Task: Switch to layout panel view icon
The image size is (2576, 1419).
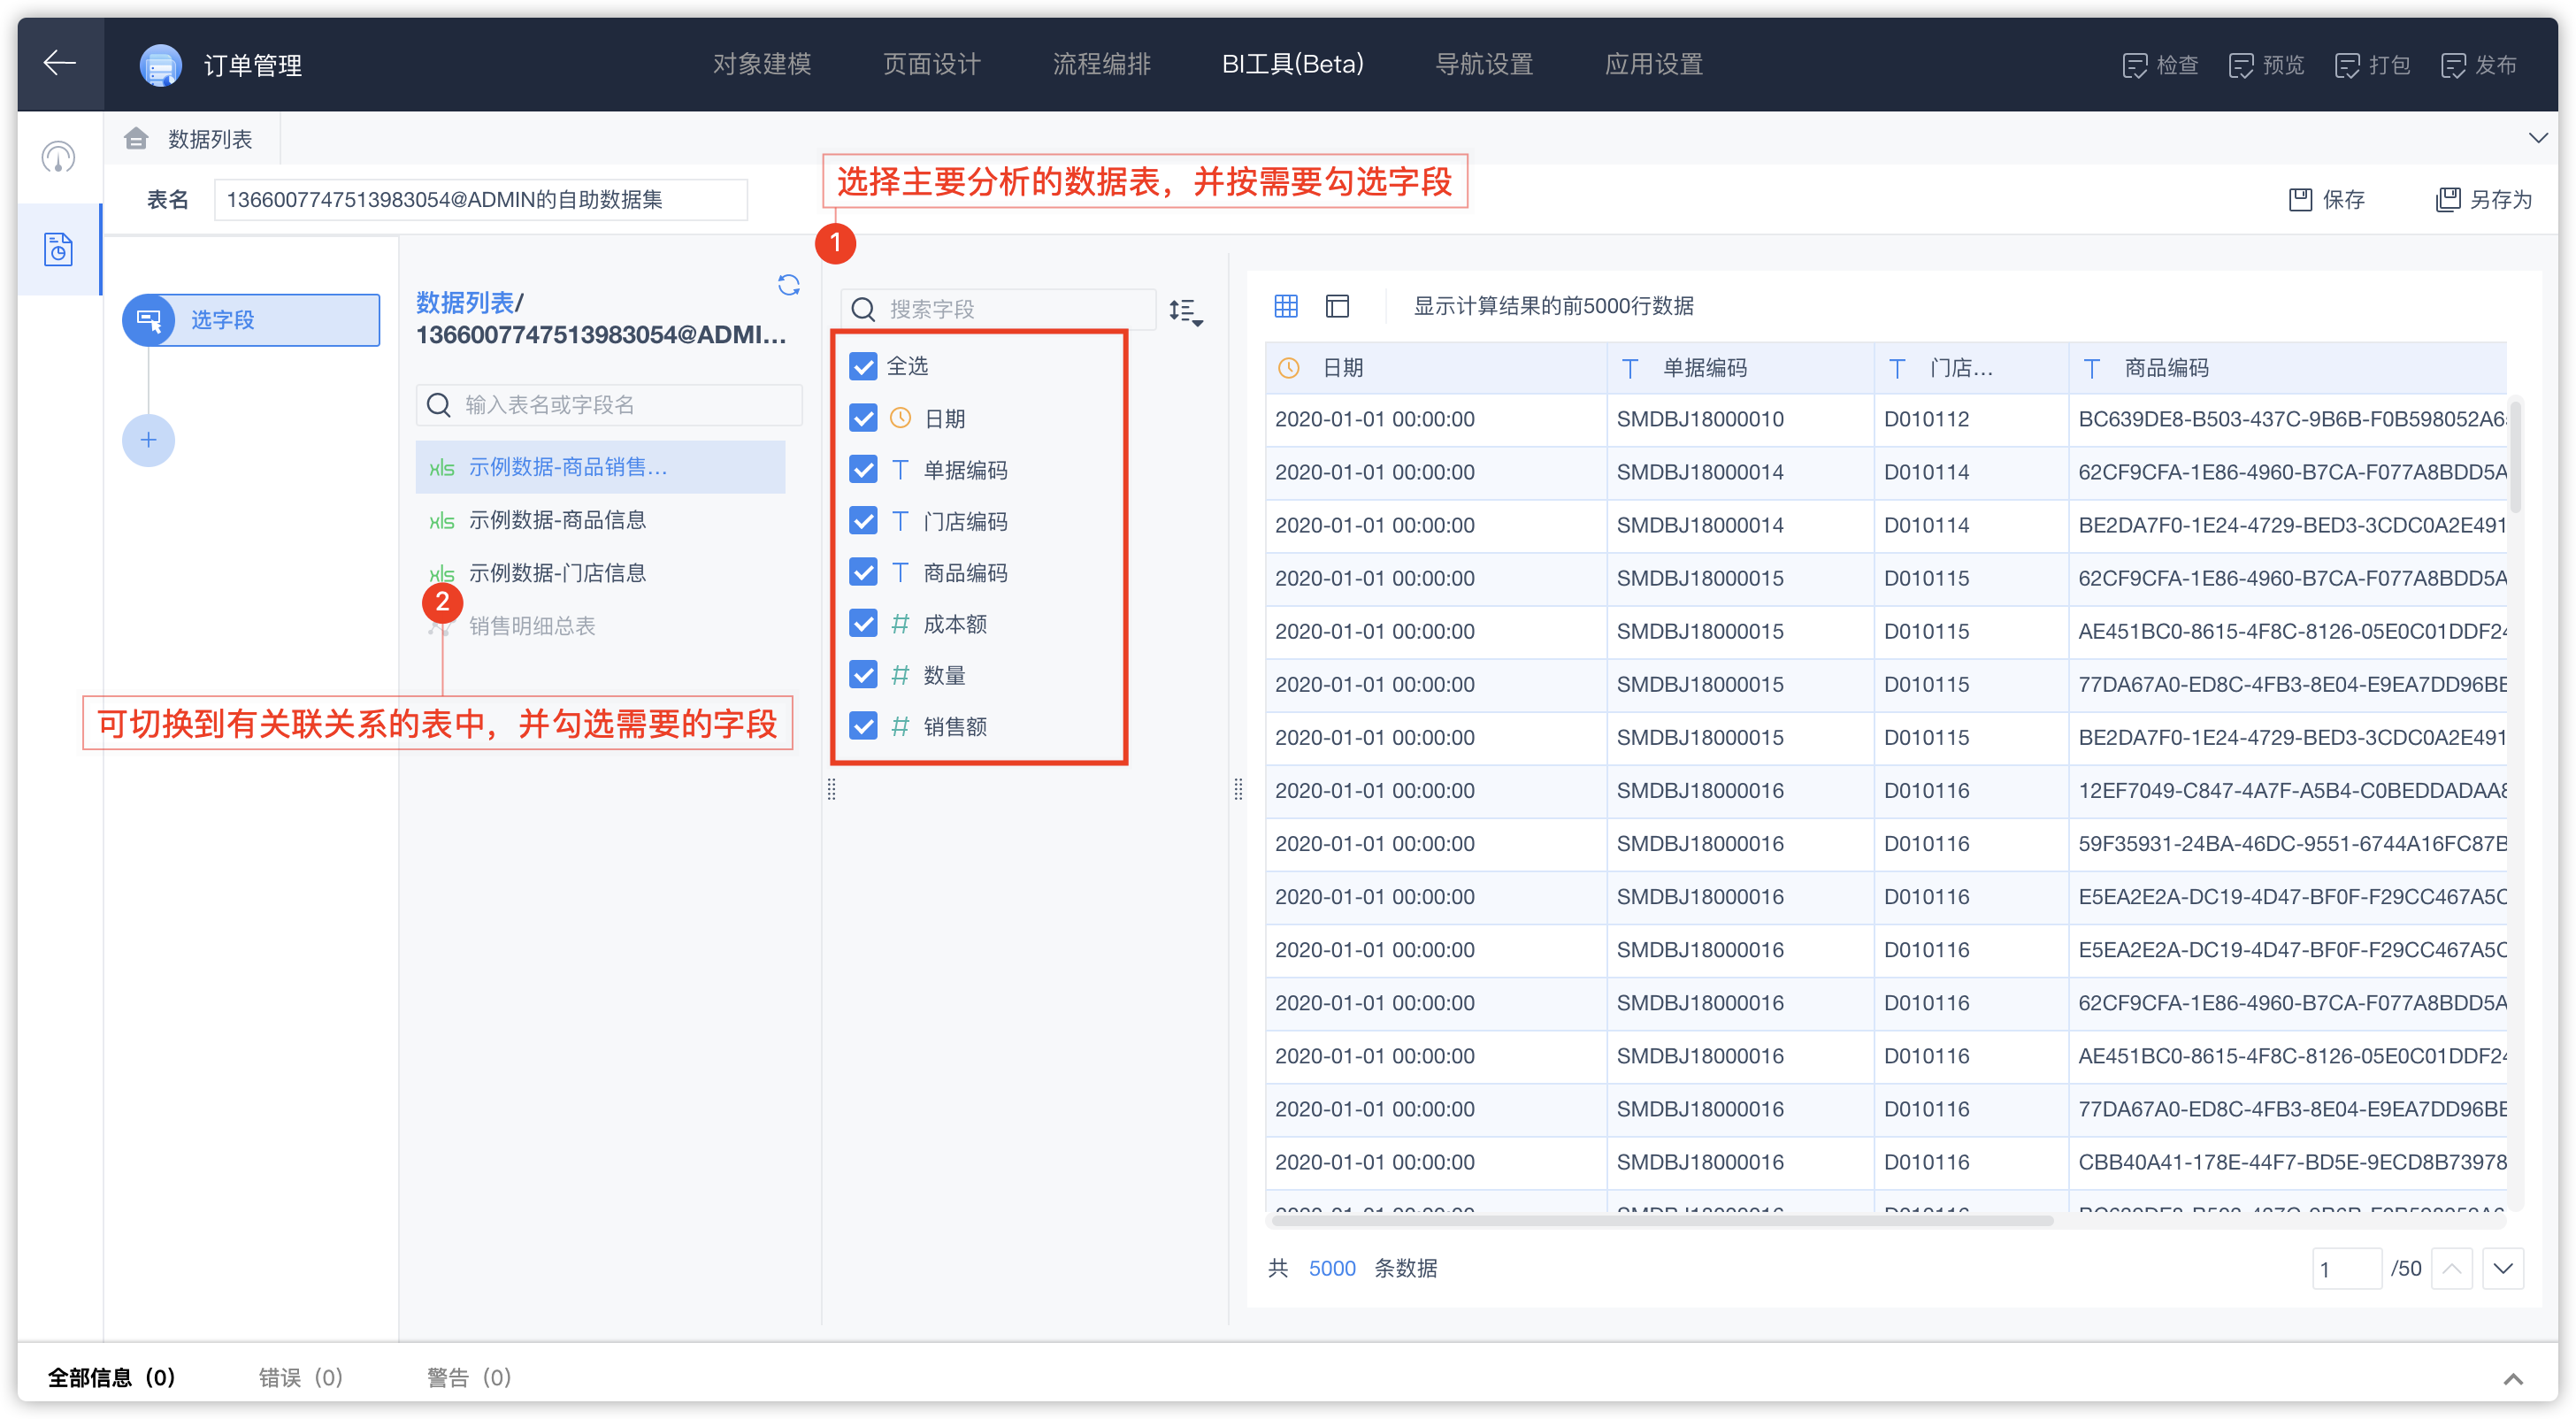Action: tap(1337, 306)
